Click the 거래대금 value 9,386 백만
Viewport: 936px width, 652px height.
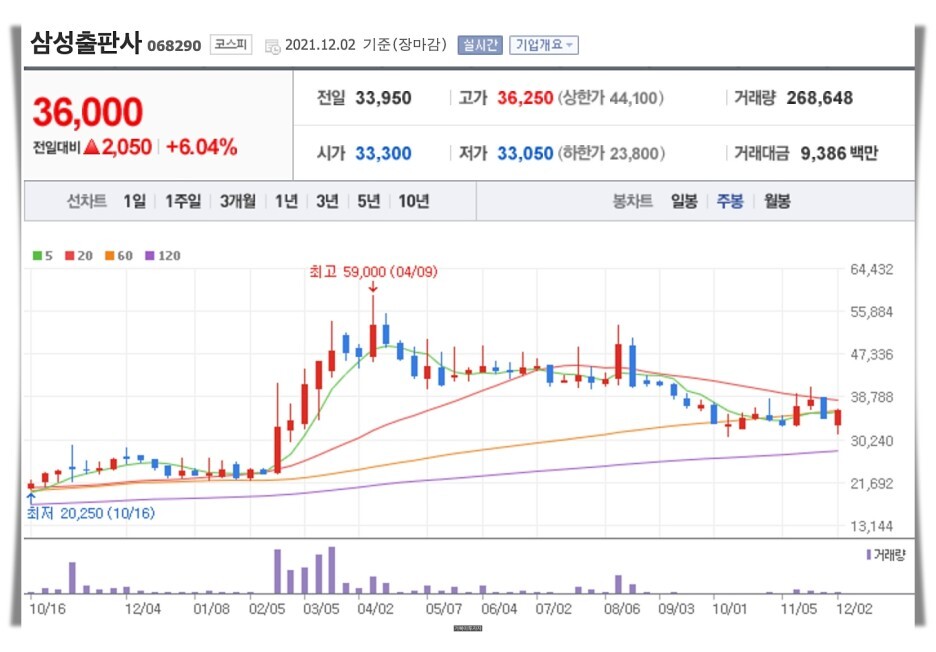(839, 153)
